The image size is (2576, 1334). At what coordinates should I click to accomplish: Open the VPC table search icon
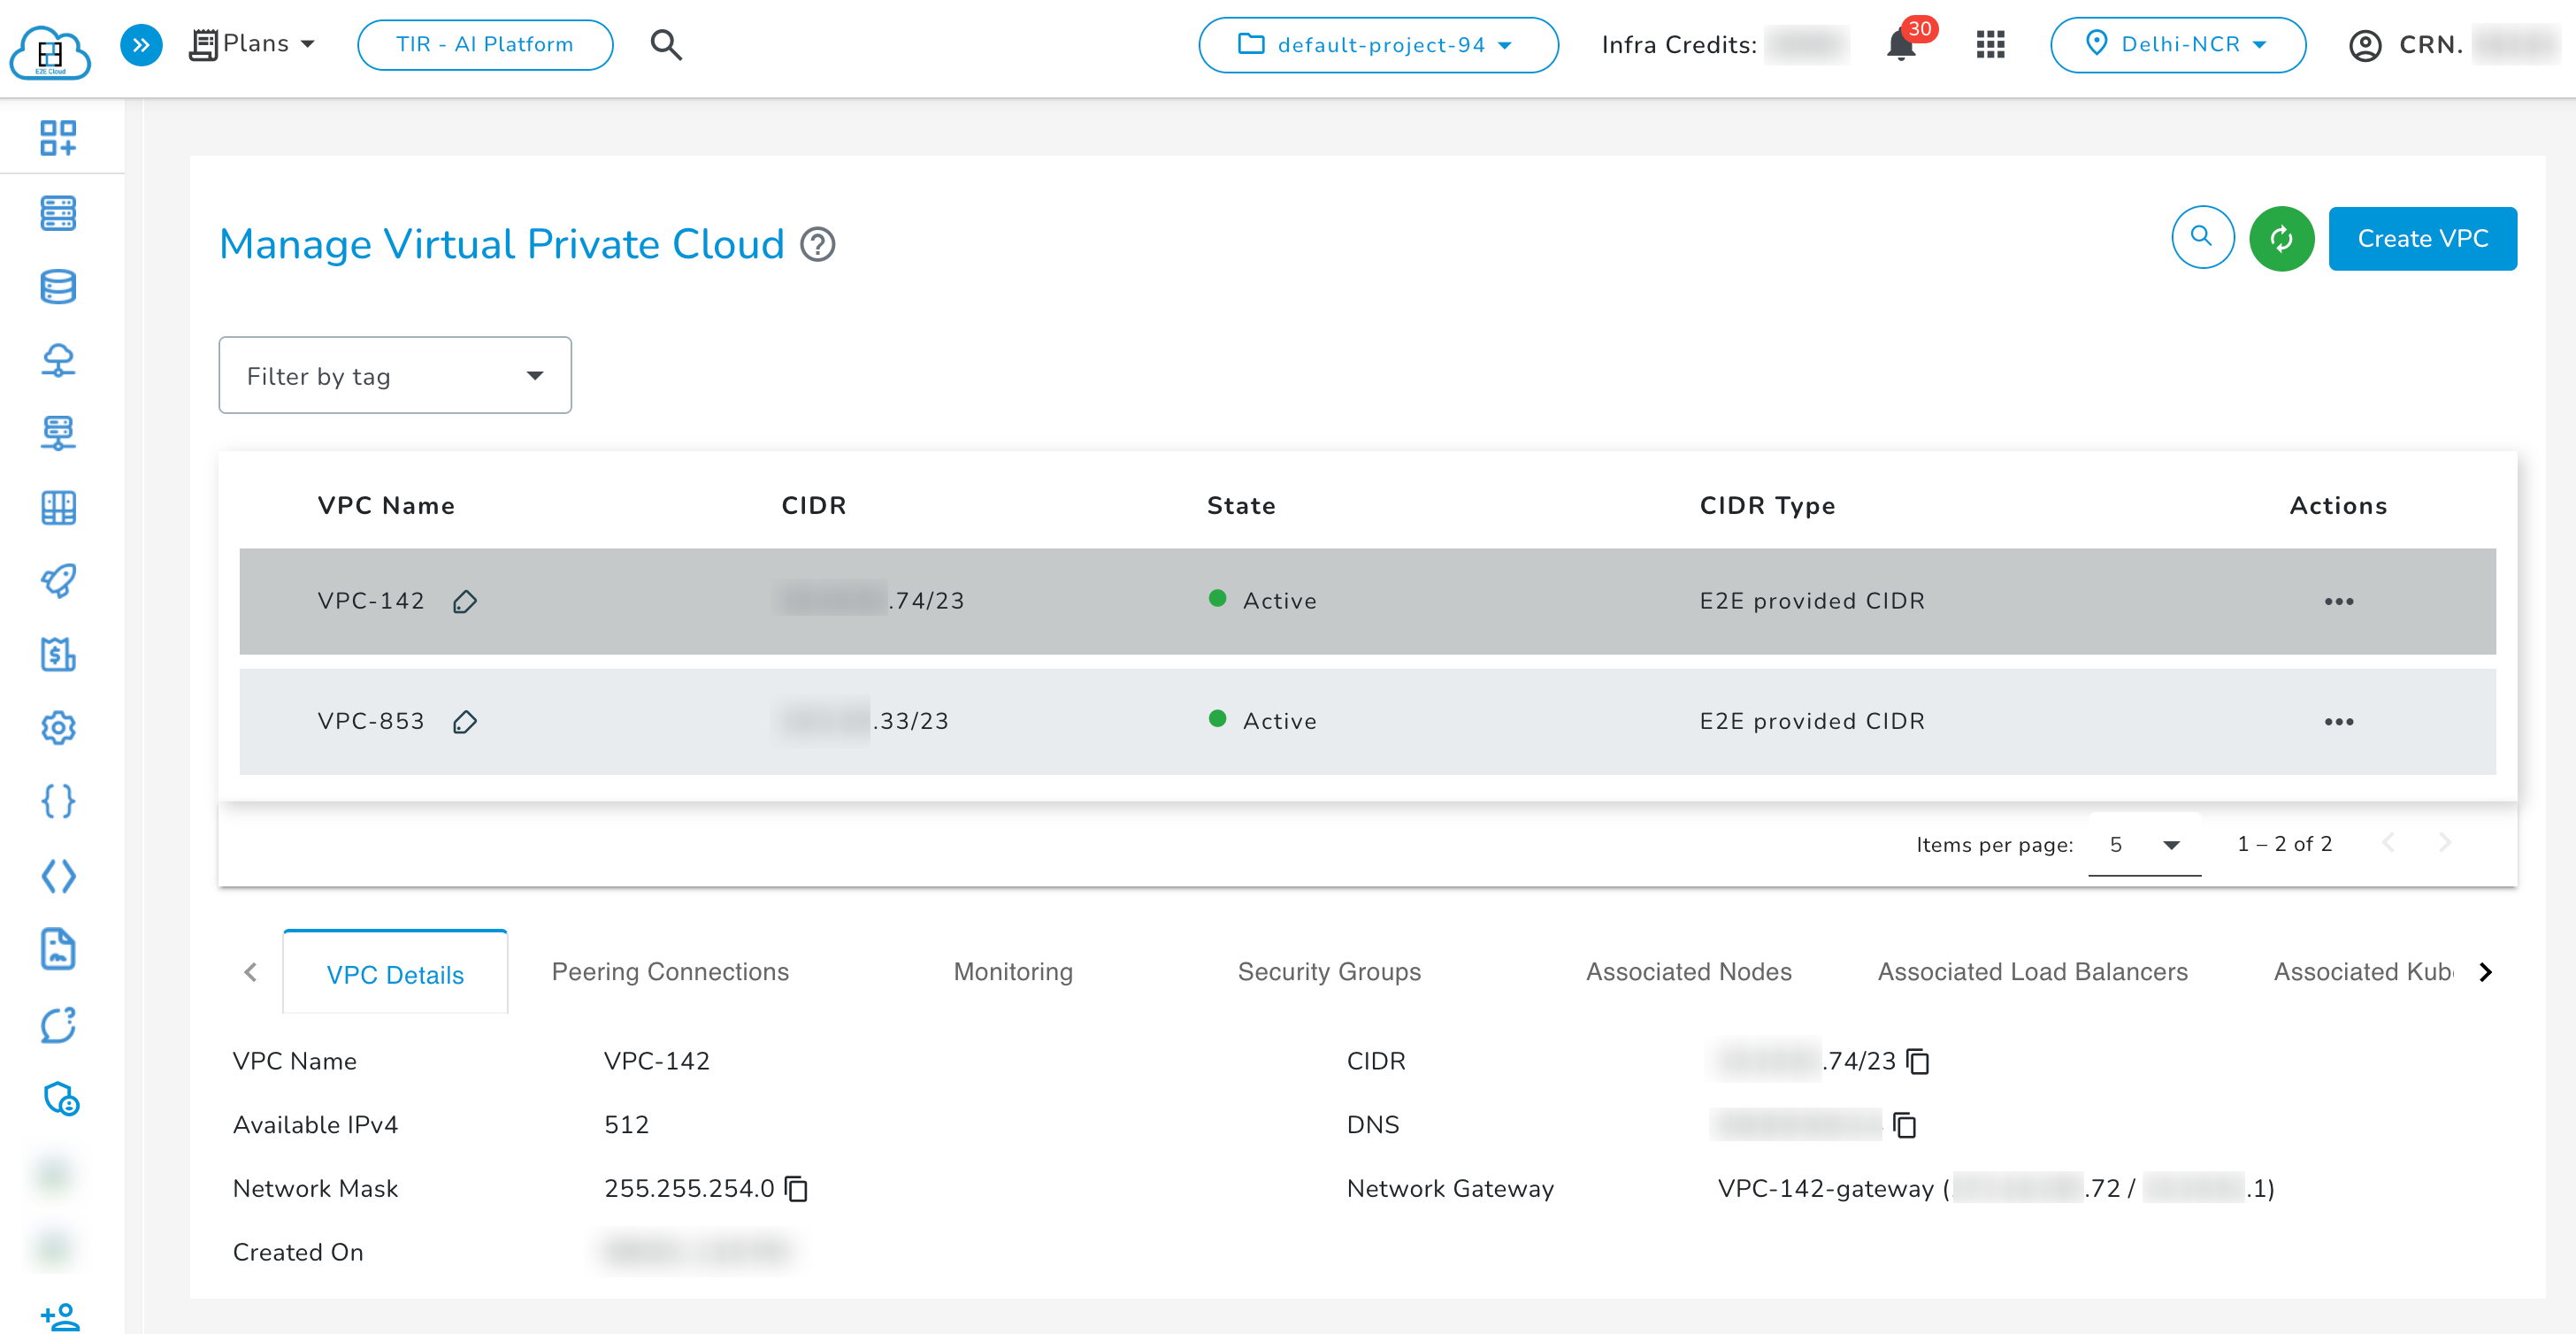pyautogui.click(x=2202, y=238)
